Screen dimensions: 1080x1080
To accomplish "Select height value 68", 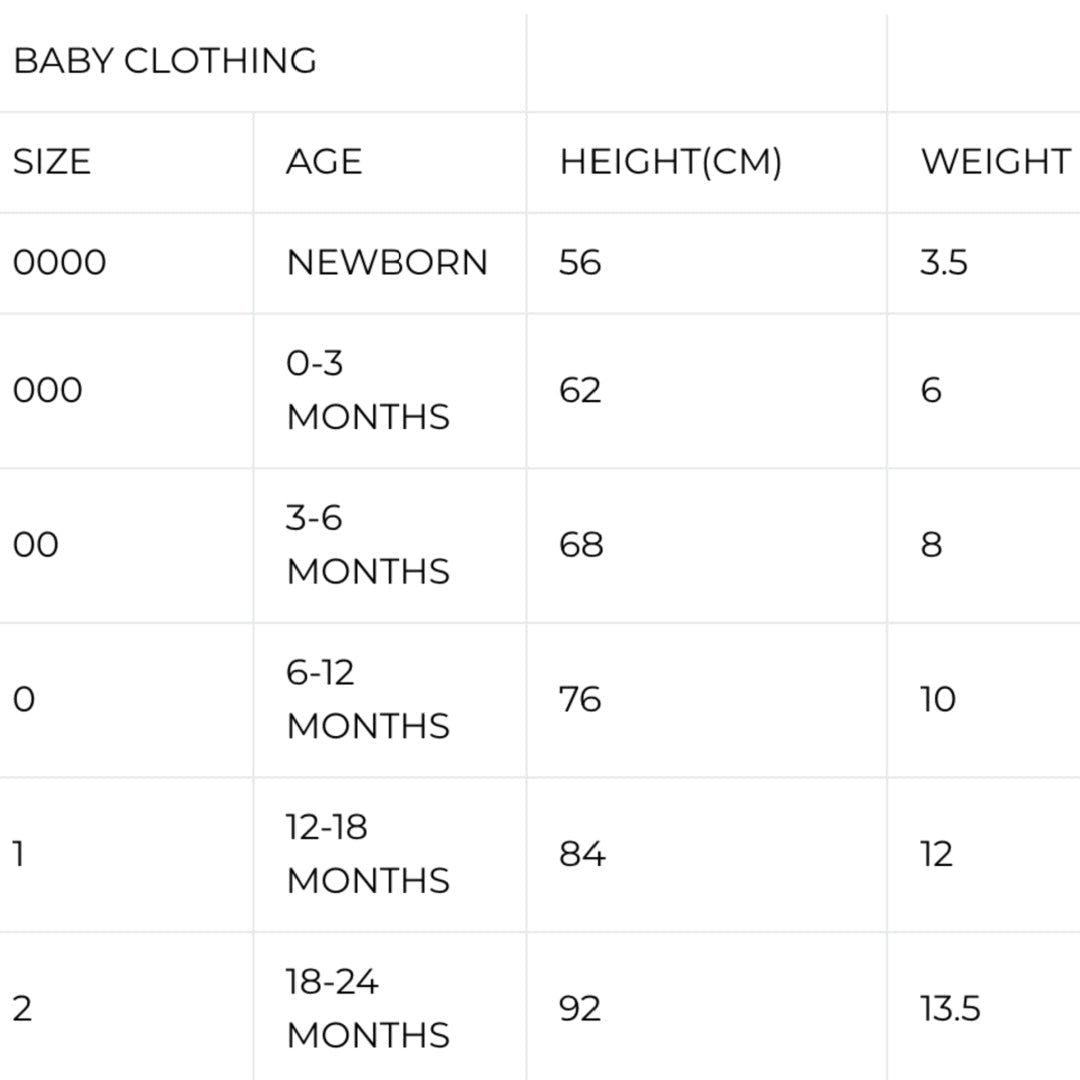I will point(581,545).
